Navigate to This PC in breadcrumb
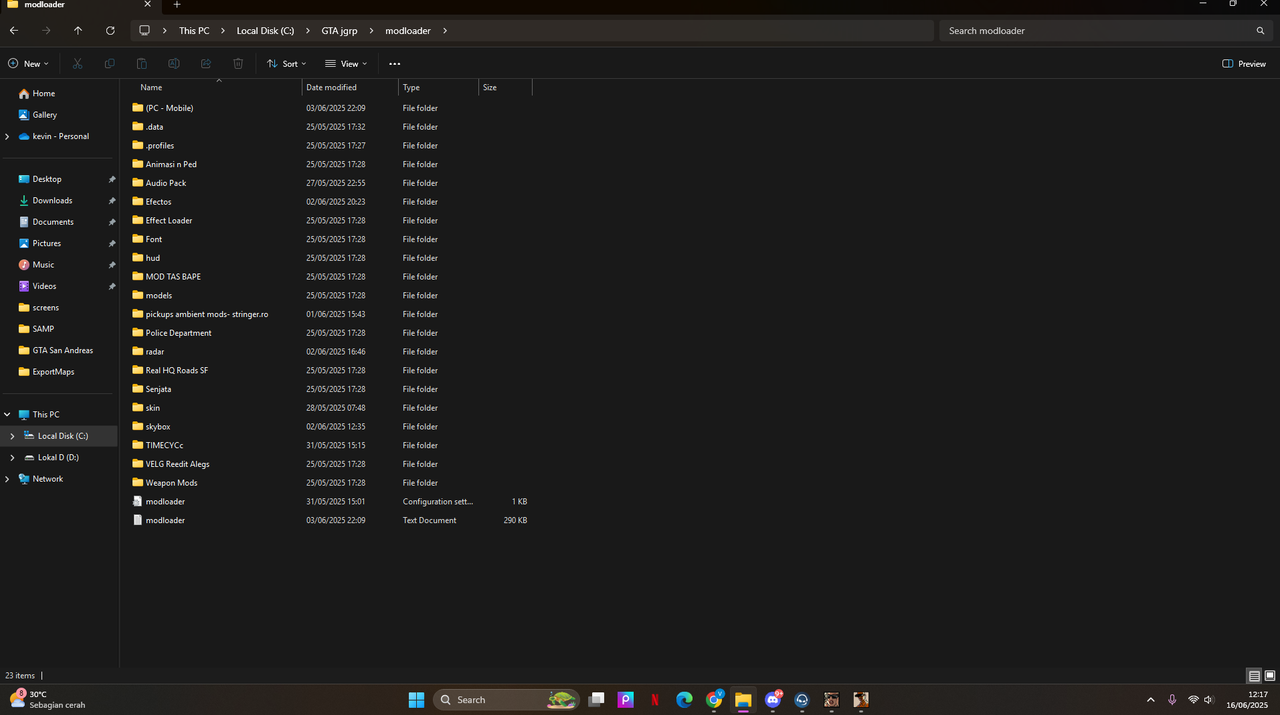The width and height of the screenshot is (1280, 715). (194, 31)
